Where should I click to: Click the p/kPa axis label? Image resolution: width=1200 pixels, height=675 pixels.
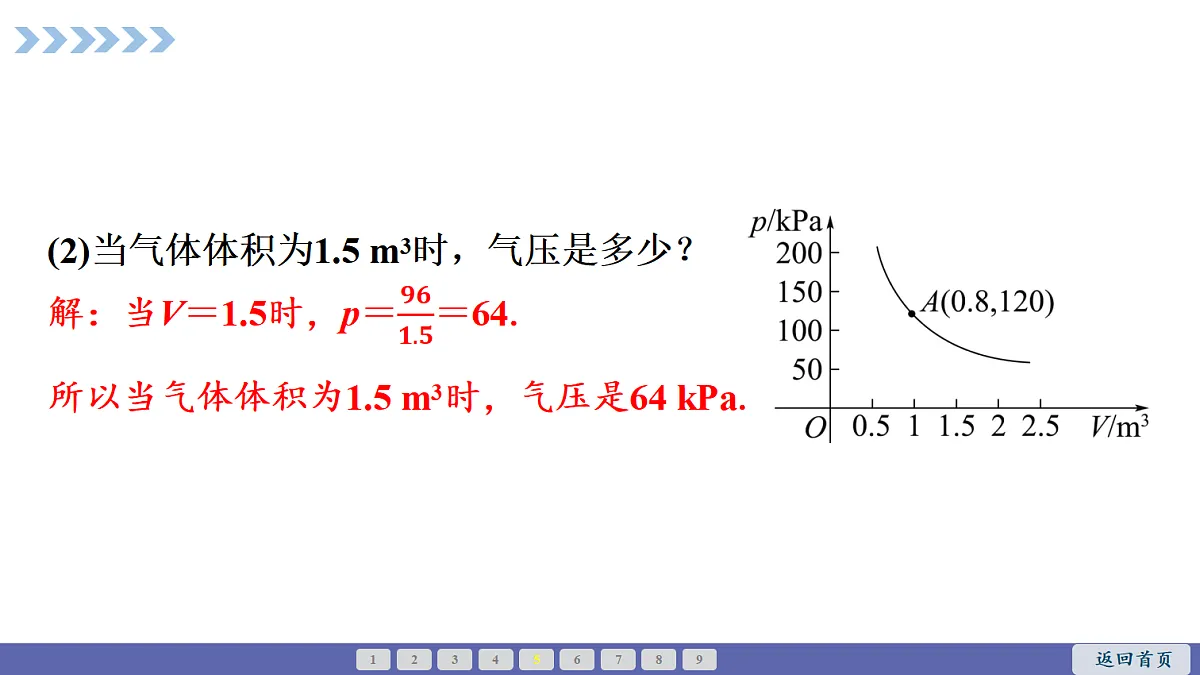tap(786, 222)
